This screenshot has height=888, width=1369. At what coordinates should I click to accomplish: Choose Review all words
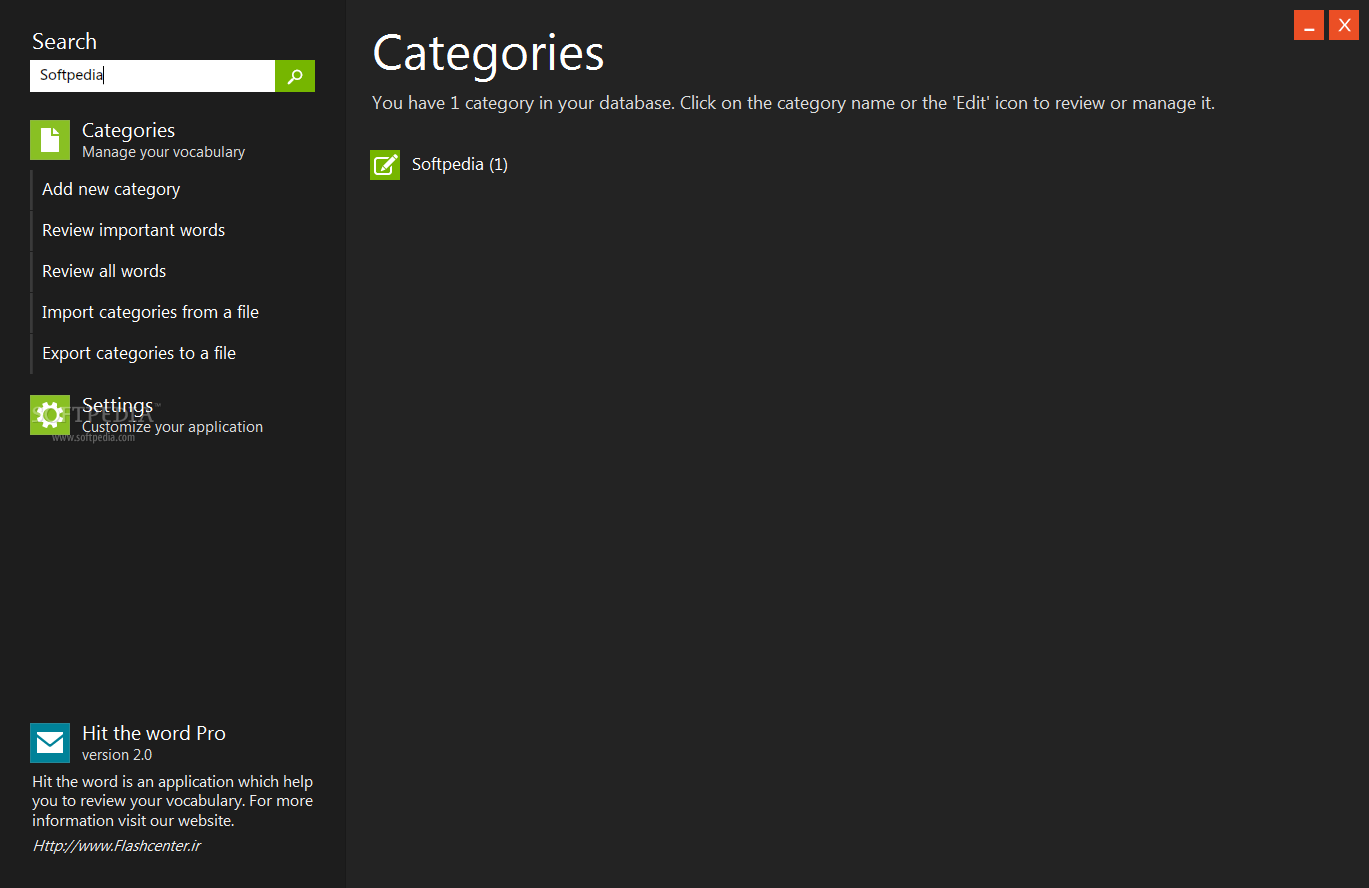click(104, 272)
